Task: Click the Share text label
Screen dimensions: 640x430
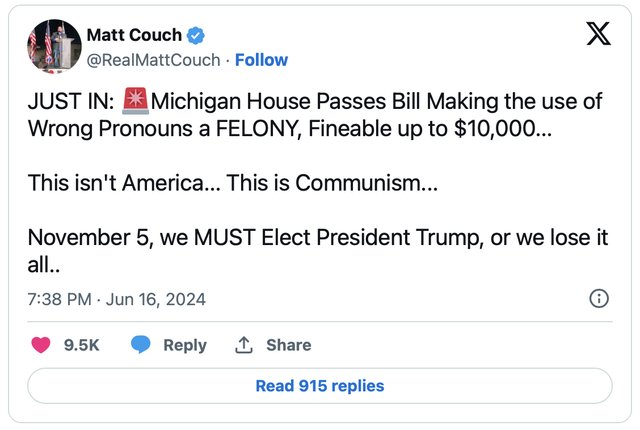Action: [x=289, y=345]
